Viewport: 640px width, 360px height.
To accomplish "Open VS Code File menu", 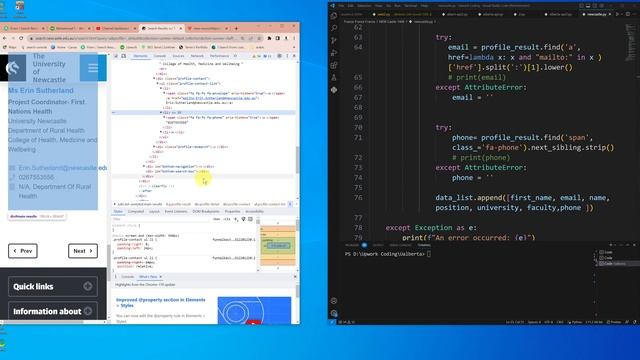I will coord(341,6).
